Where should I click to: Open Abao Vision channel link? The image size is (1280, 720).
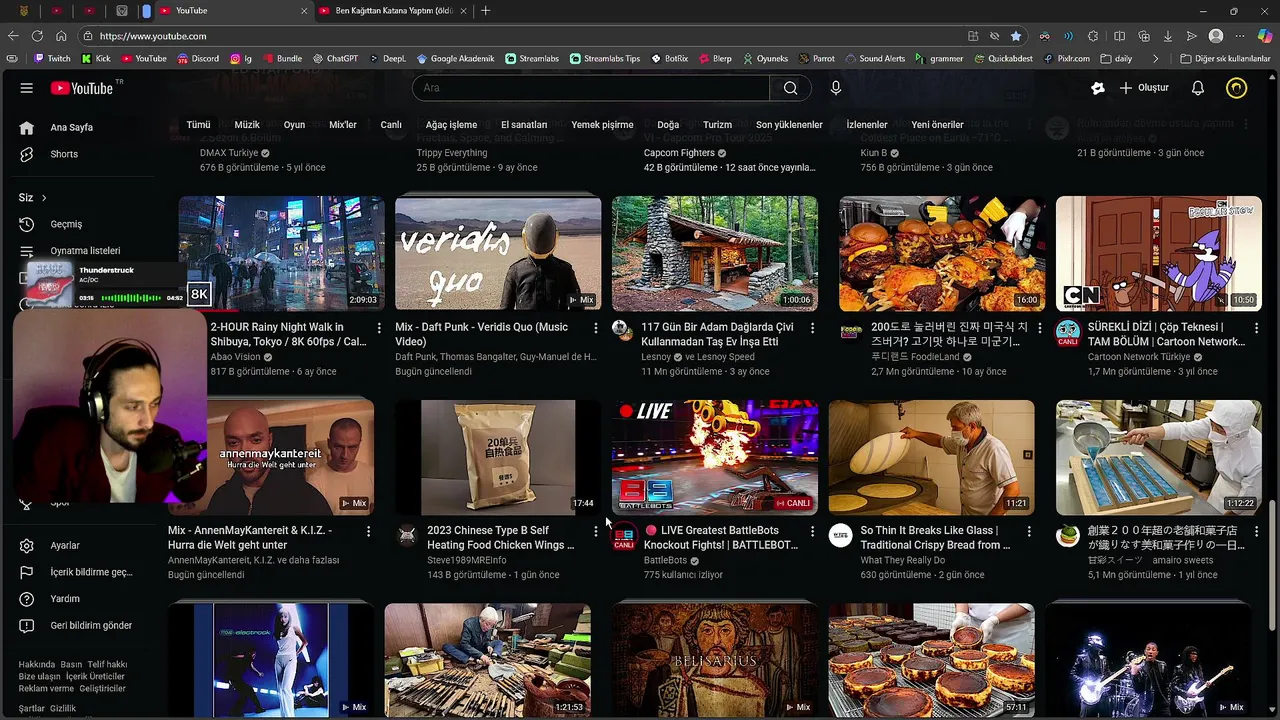pos(235,357)
